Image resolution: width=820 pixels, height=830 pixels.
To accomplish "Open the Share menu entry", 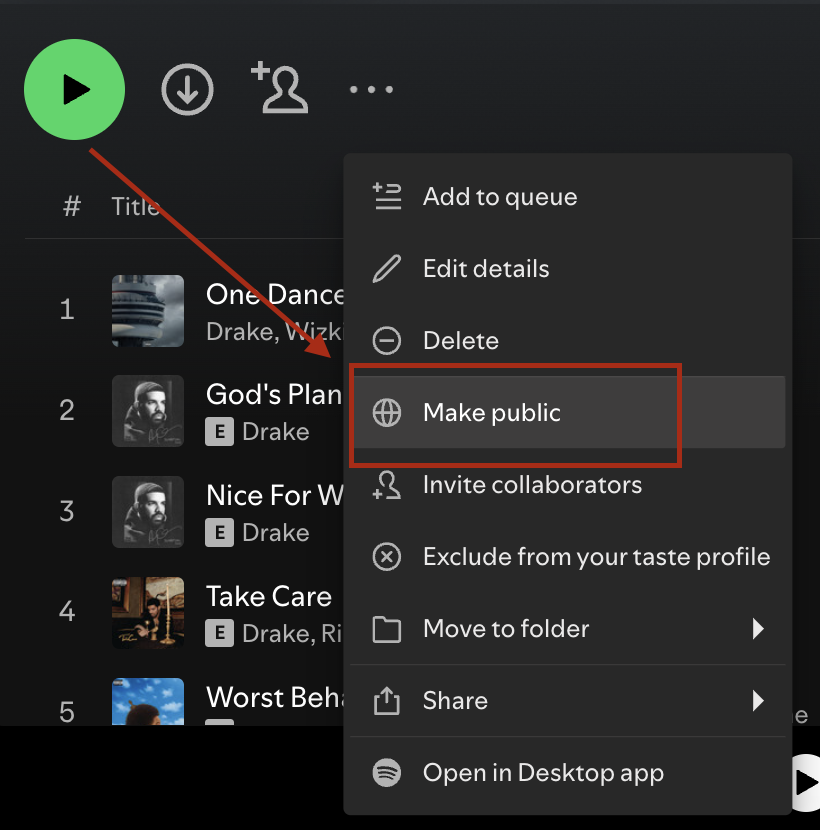I will pyautogui.click(x=567, y=700).
